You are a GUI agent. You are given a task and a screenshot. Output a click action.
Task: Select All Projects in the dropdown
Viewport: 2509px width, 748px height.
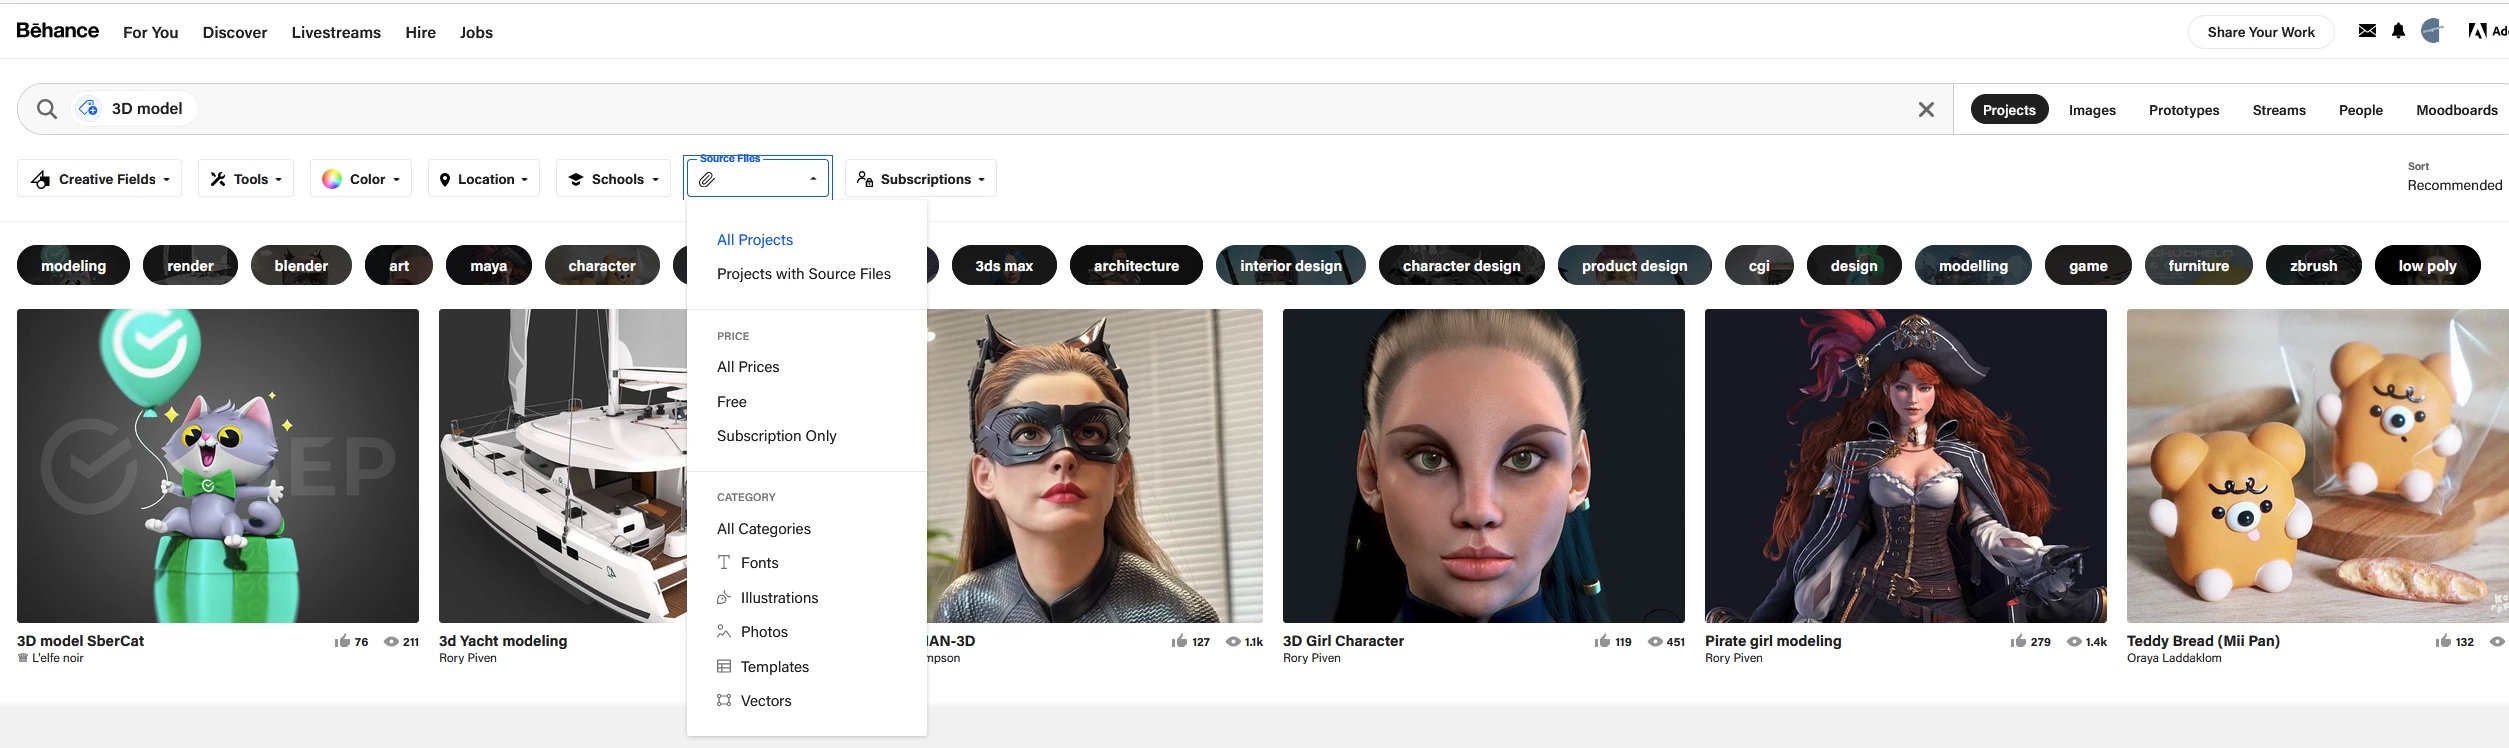(x=755, y=240)
